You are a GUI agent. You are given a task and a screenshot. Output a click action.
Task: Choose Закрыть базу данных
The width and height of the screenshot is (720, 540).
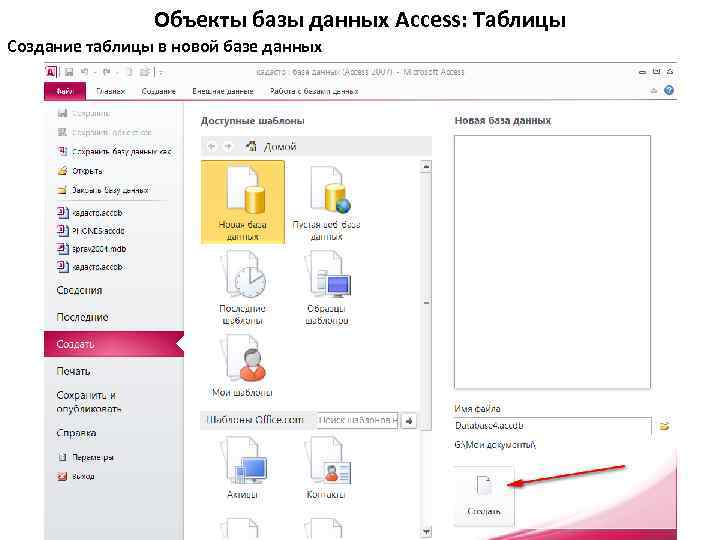103,190
